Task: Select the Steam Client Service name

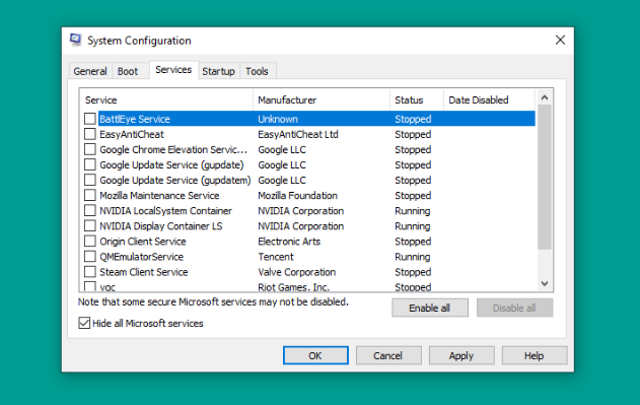Action: 144,272
